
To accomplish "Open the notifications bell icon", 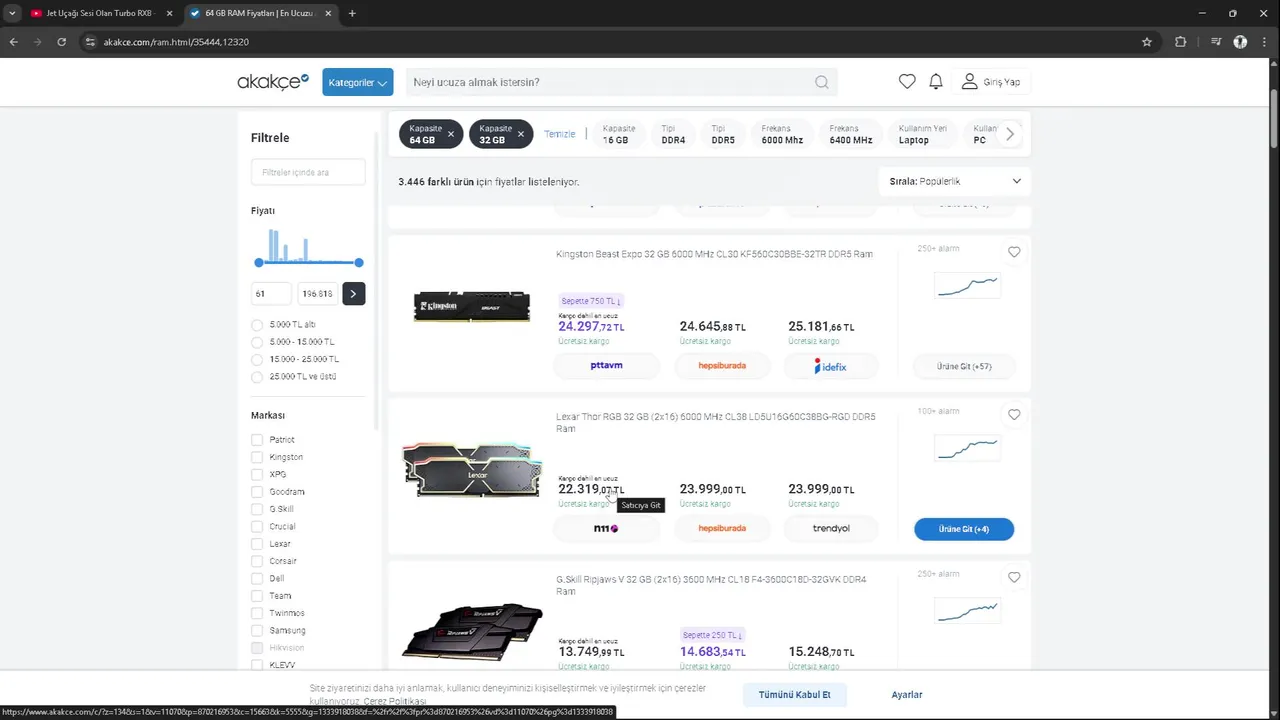I will point(936,82).
